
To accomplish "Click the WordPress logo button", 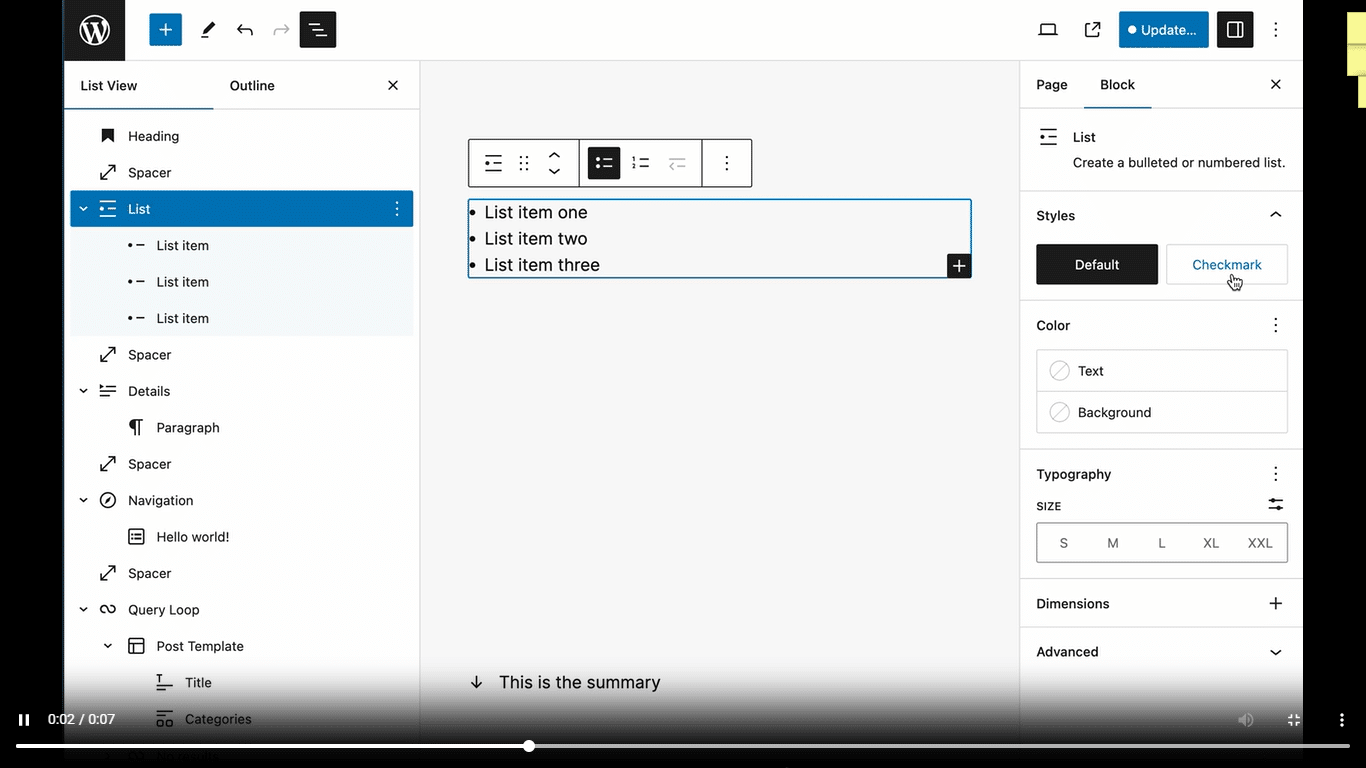I will click(x=95, y=30).
